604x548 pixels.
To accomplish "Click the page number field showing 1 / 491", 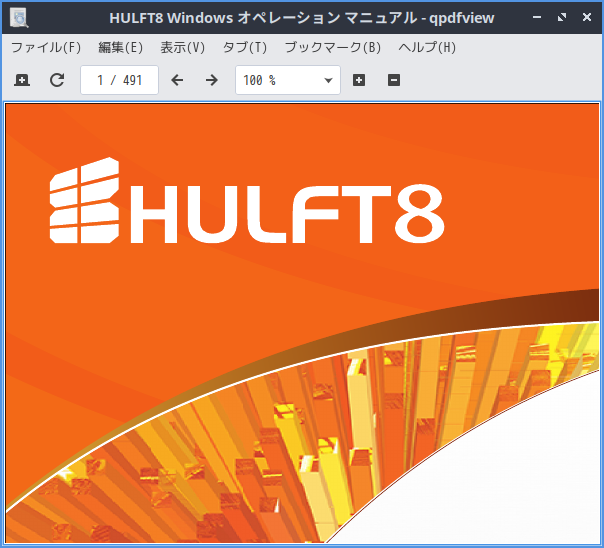I will pyautogui.click(x=119, y=80).
